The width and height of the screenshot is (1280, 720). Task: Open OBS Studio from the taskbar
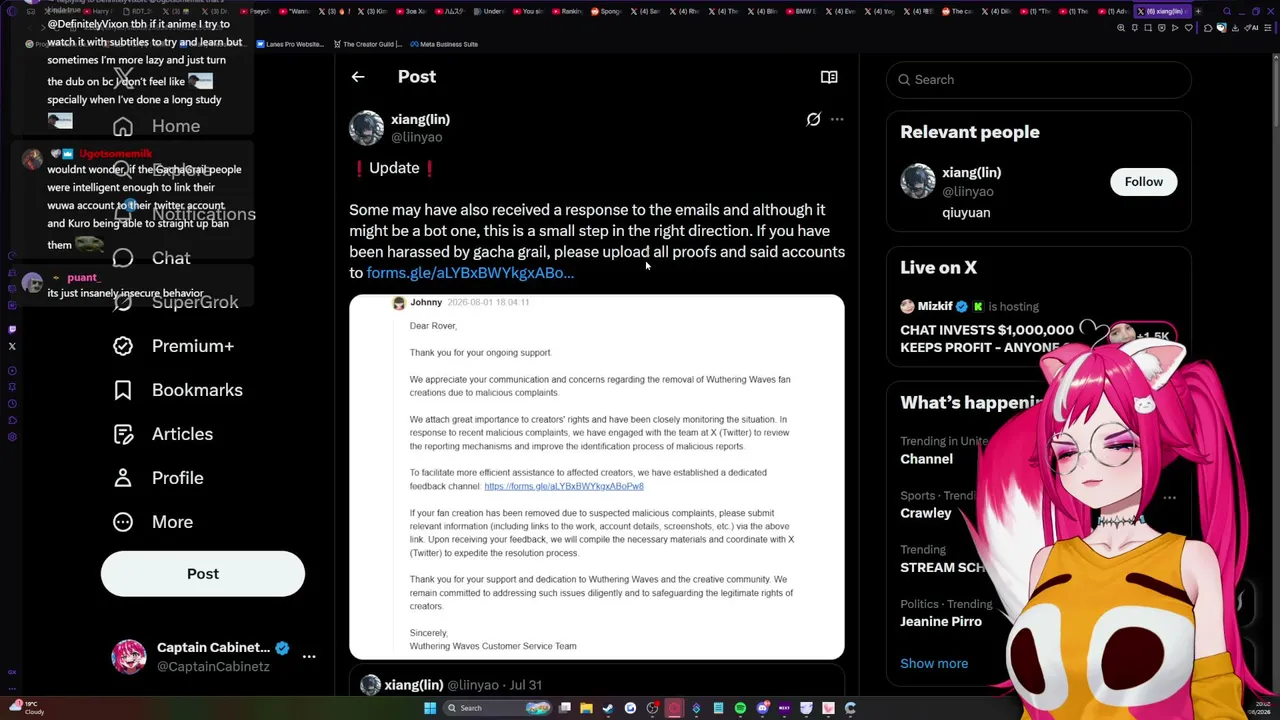tap(652, 708)
